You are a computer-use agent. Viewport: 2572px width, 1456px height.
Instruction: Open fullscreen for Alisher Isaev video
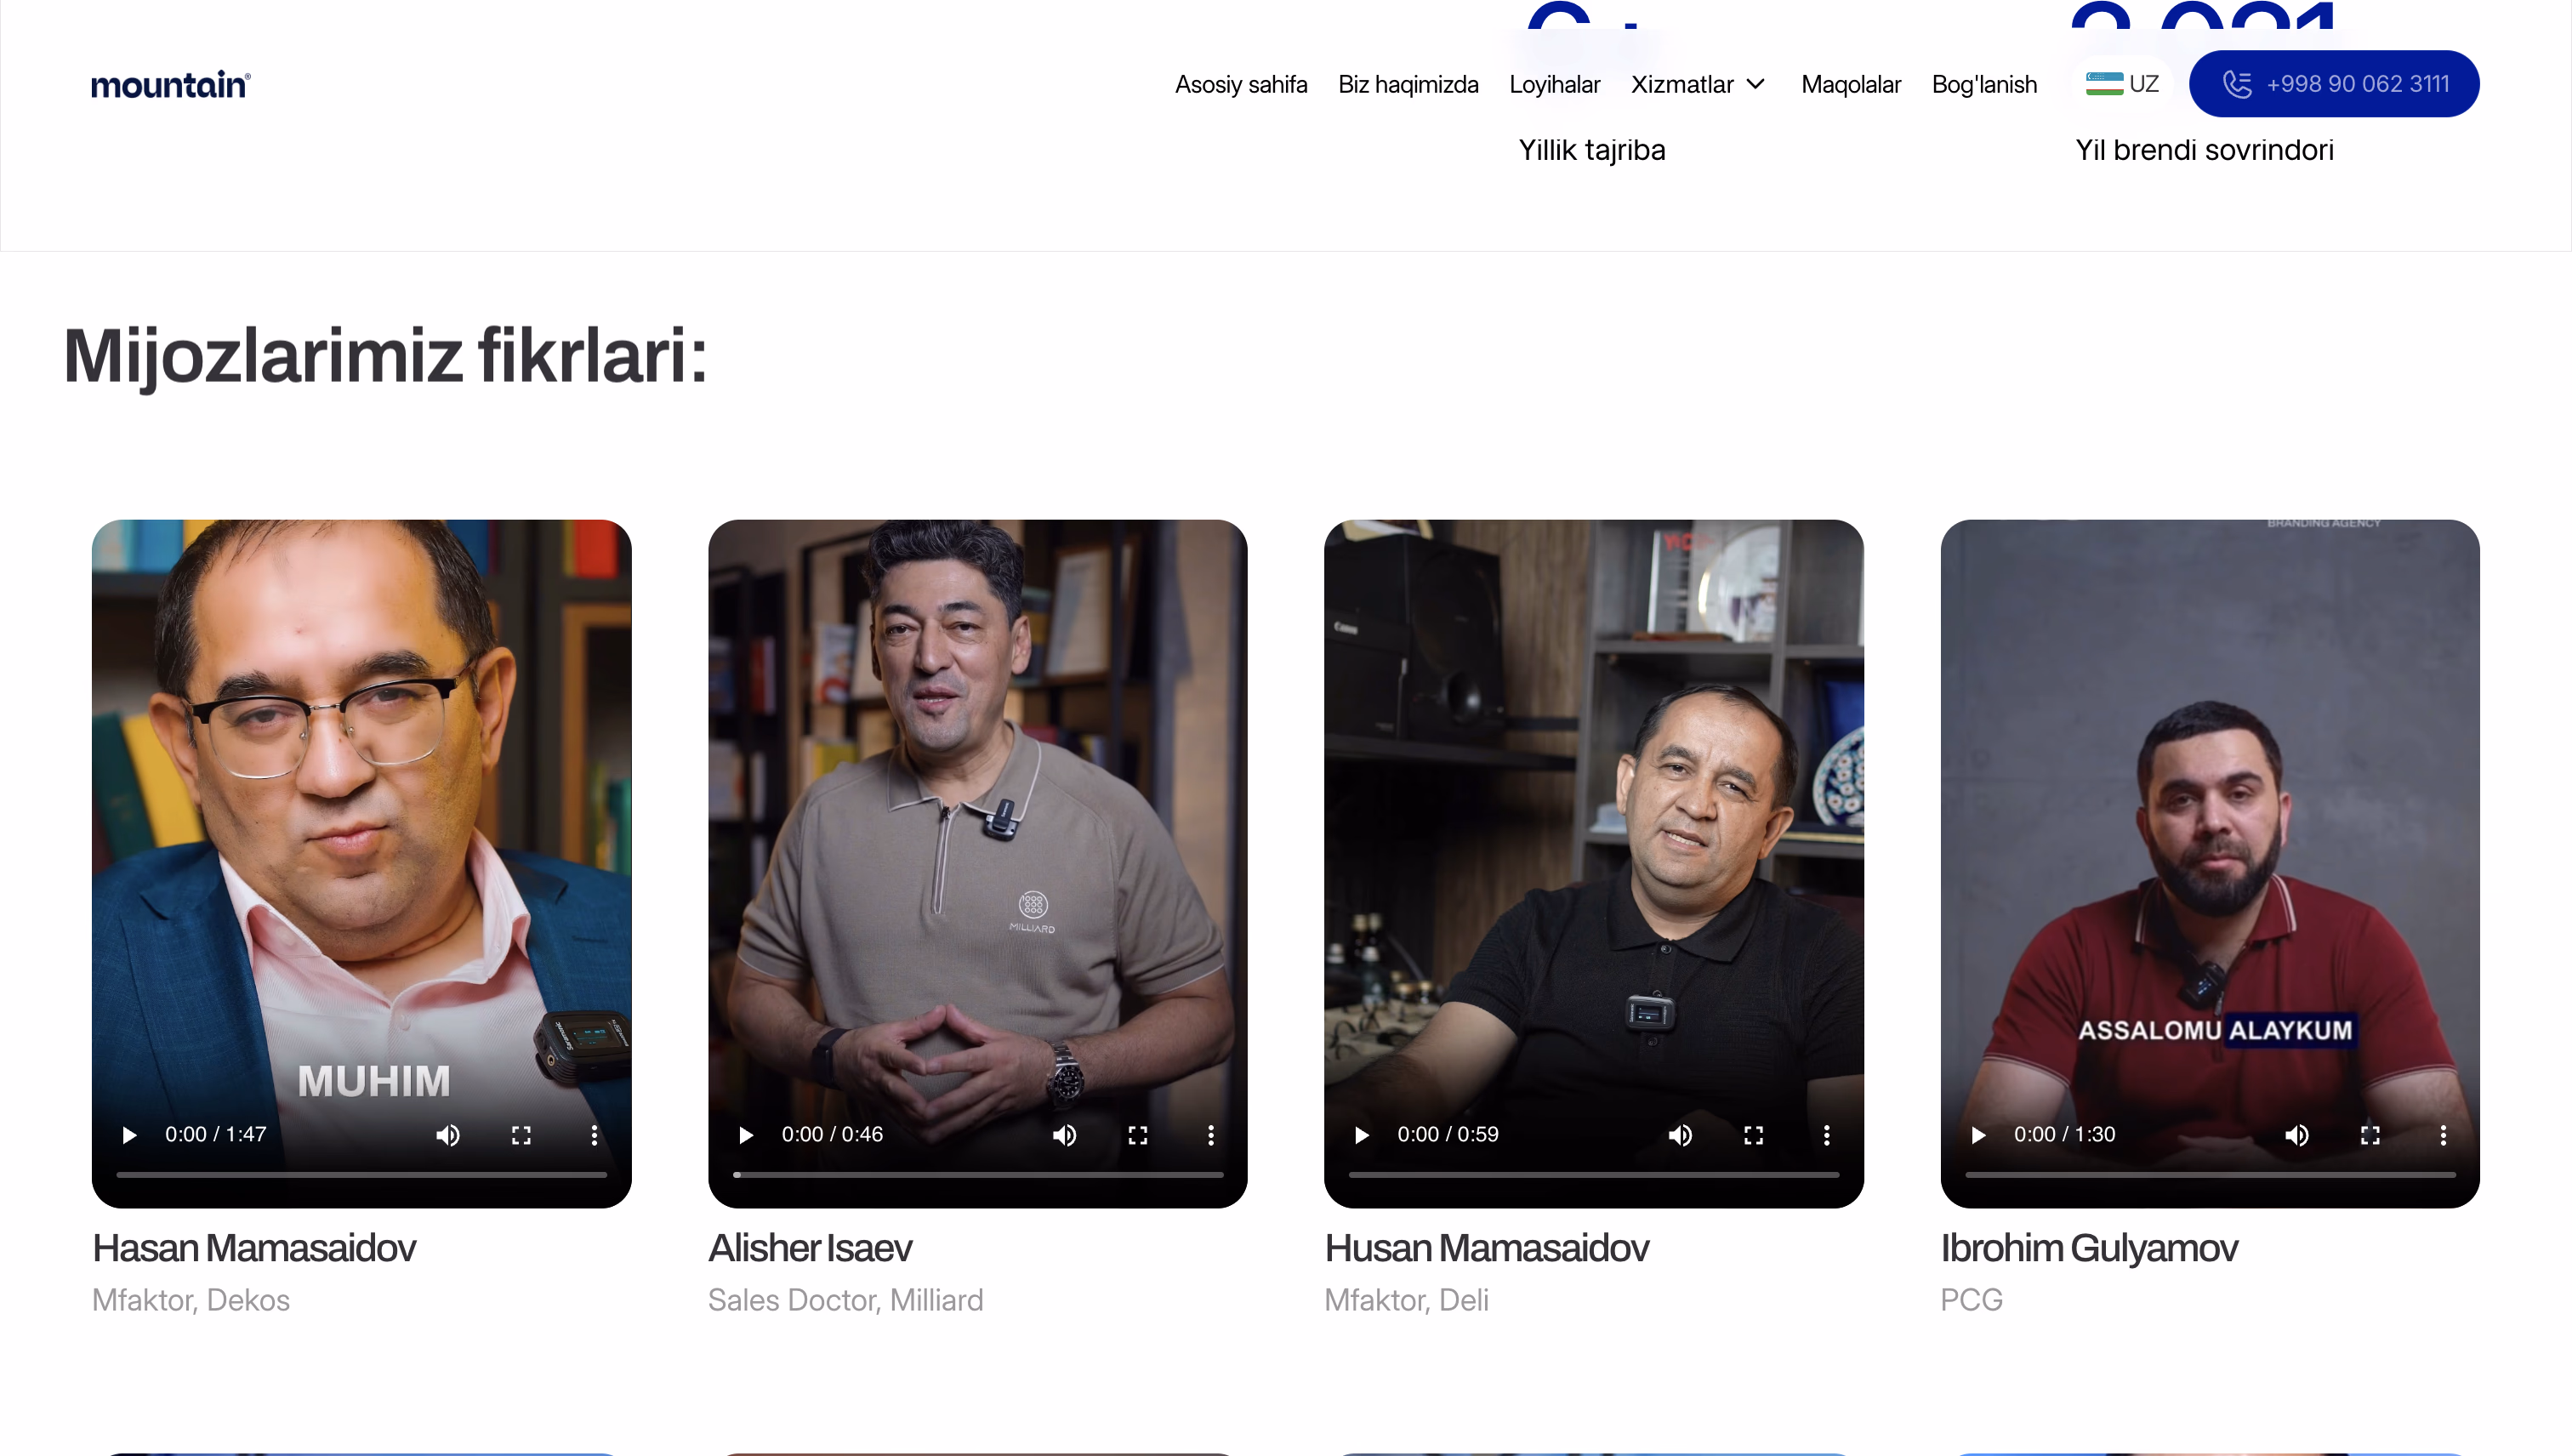pyautogui.click(x=1138, y=1135)
